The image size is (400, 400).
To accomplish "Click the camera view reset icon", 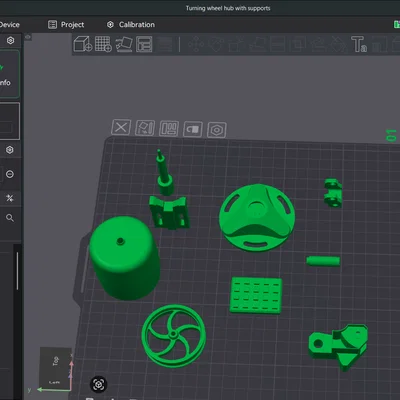I will 98,384.
